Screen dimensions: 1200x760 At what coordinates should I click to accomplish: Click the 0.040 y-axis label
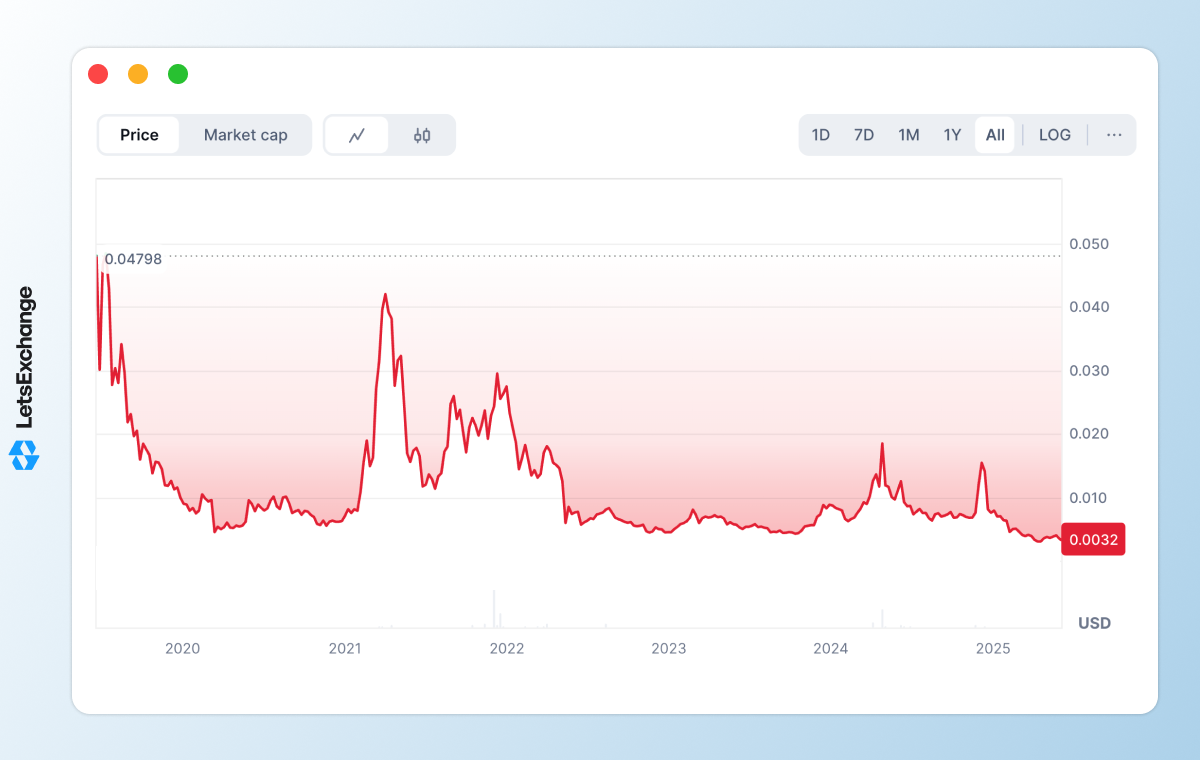coord(1089,307)
